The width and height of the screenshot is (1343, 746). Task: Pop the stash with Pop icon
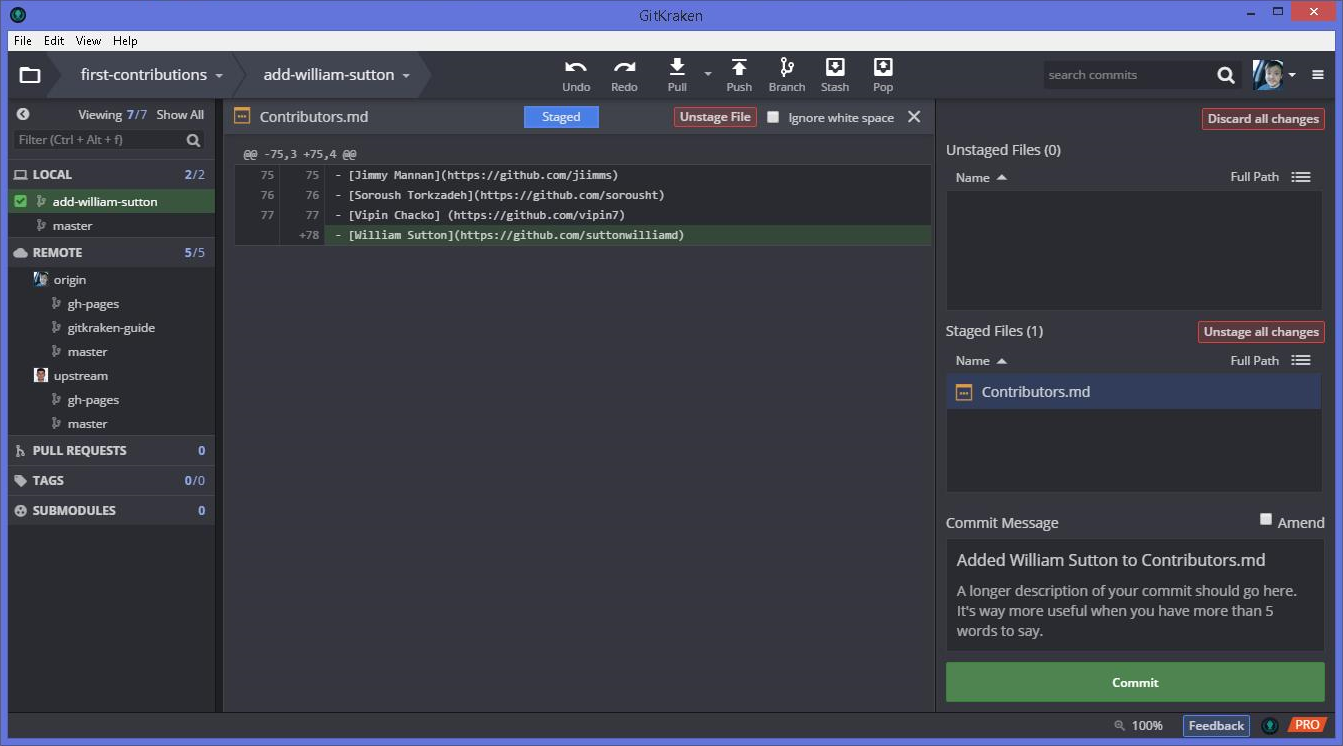pyautogui.click(x=883, y=67)
